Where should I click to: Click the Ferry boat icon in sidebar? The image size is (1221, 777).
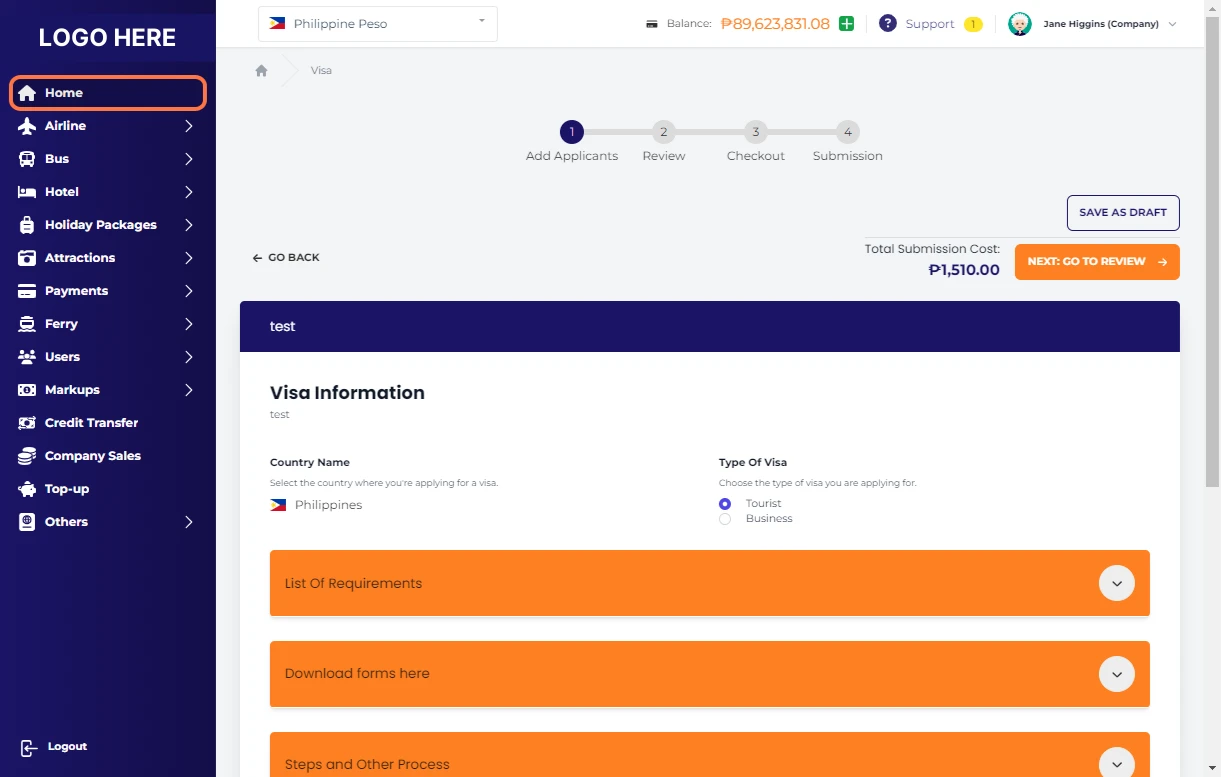[27, 324]
